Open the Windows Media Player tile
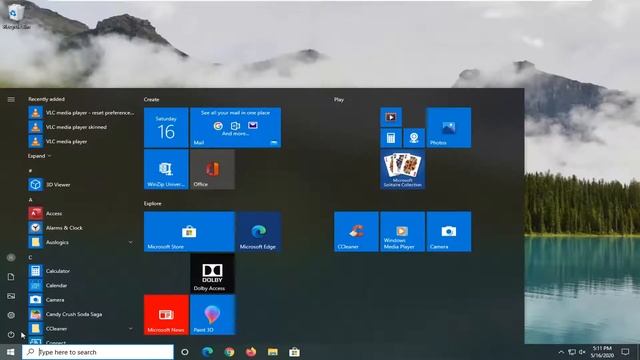The image size is (640, 360). pyautogui.click(x=402, y=231)
